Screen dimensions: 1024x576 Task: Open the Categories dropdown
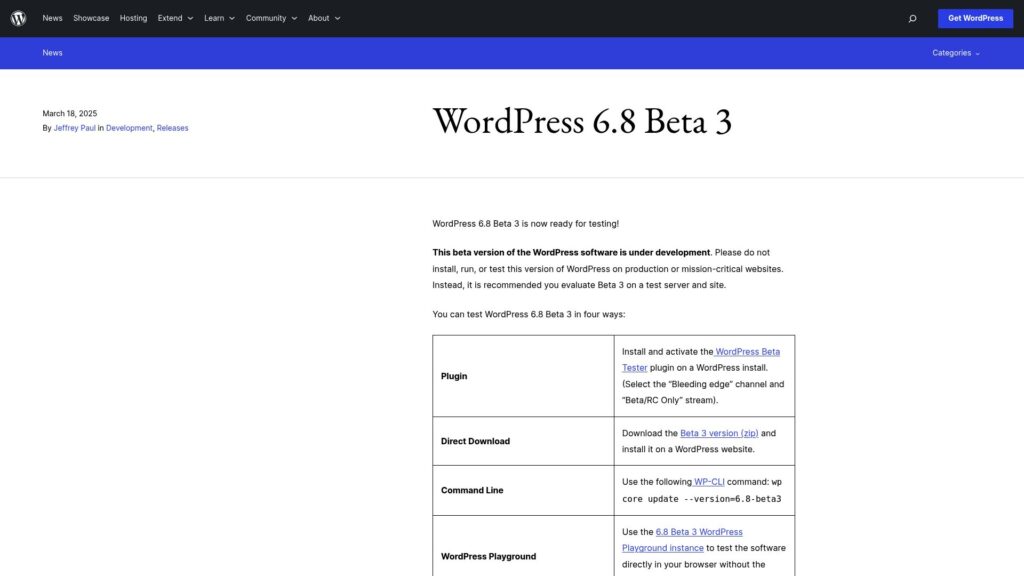click(x=955, y=53)
